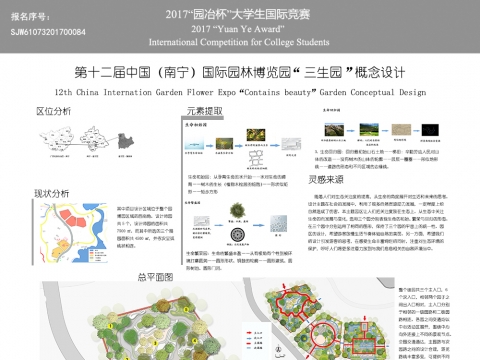Viewport: 480px width, 360px height.
Task: Click the 灵感来源 heading
Action: tap(326, 180)
